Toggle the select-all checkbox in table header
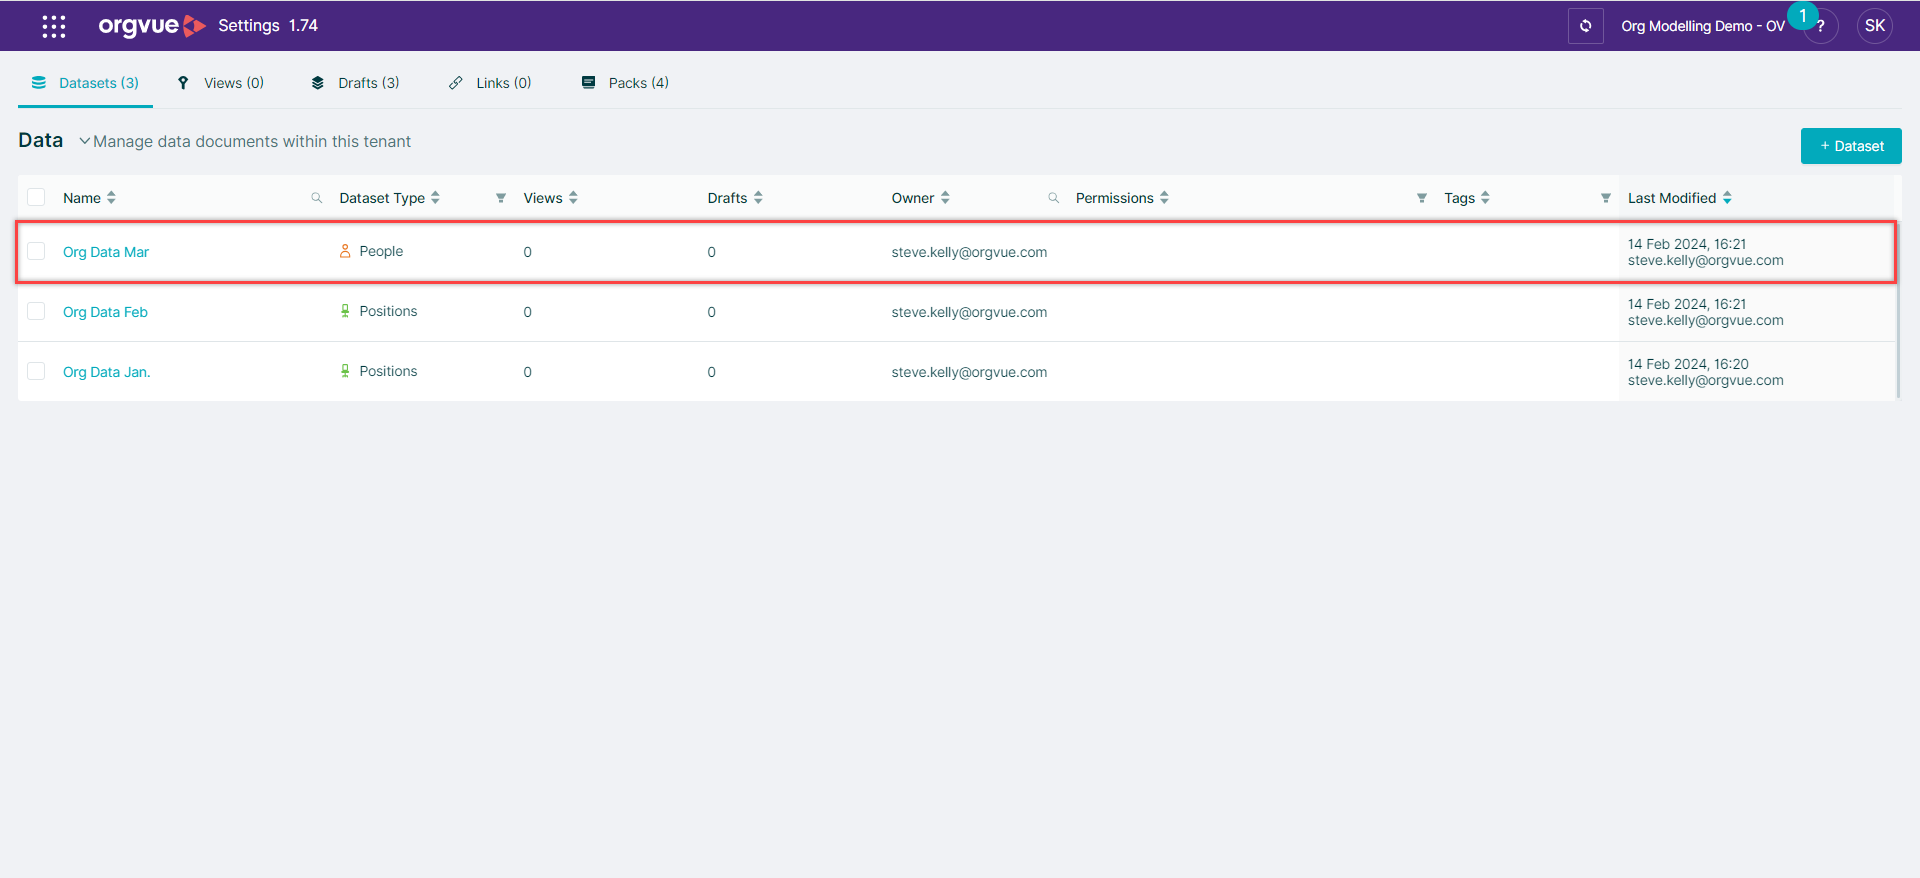 tap(36, 197)
